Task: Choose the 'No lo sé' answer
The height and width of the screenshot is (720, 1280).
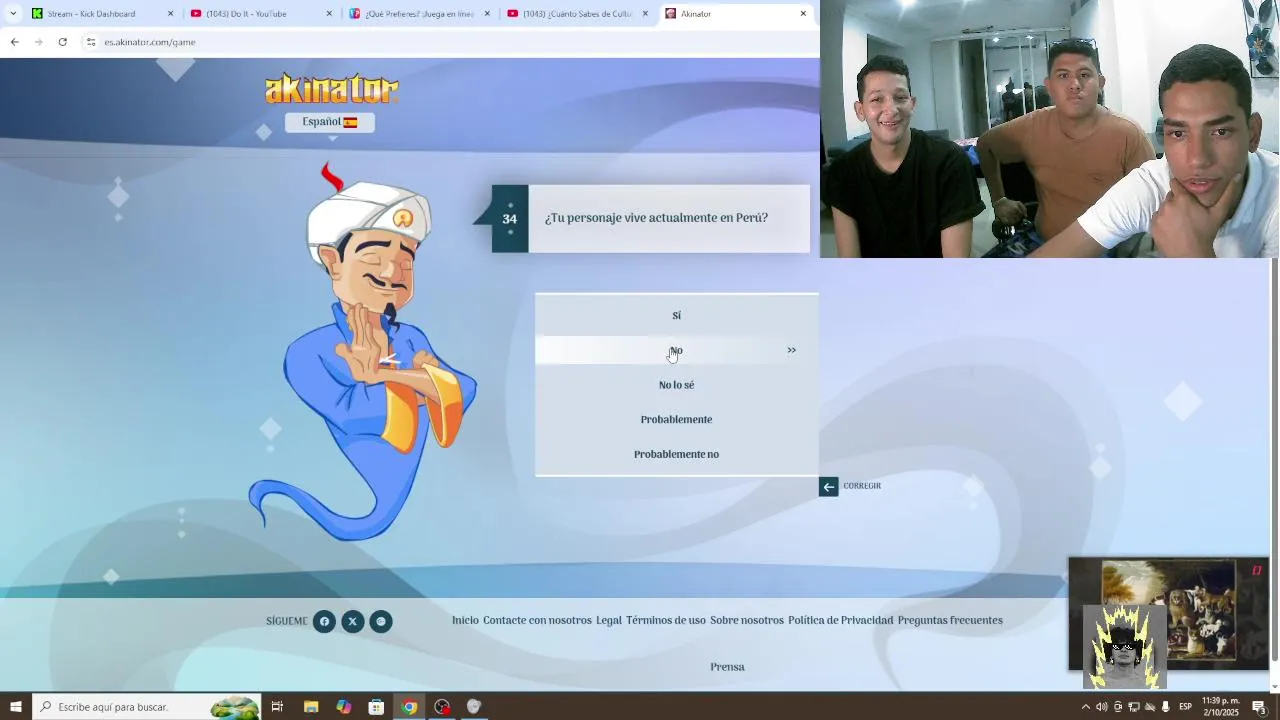Action: [x=676, y=385]
